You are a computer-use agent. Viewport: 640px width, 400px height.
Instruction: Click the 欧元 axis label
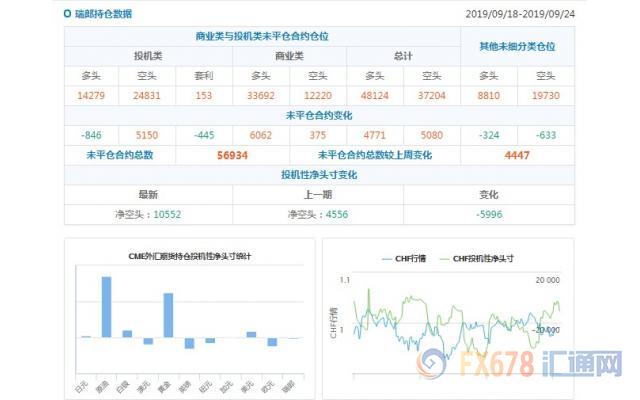point(268,386)
